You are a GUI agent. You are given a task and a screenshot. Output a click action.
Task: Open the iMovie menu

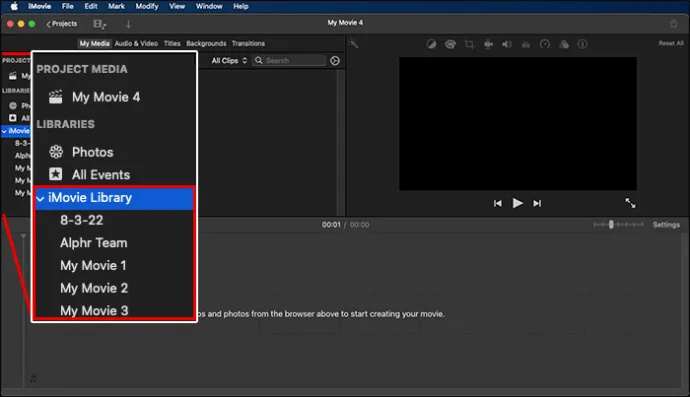coord(40,6)
